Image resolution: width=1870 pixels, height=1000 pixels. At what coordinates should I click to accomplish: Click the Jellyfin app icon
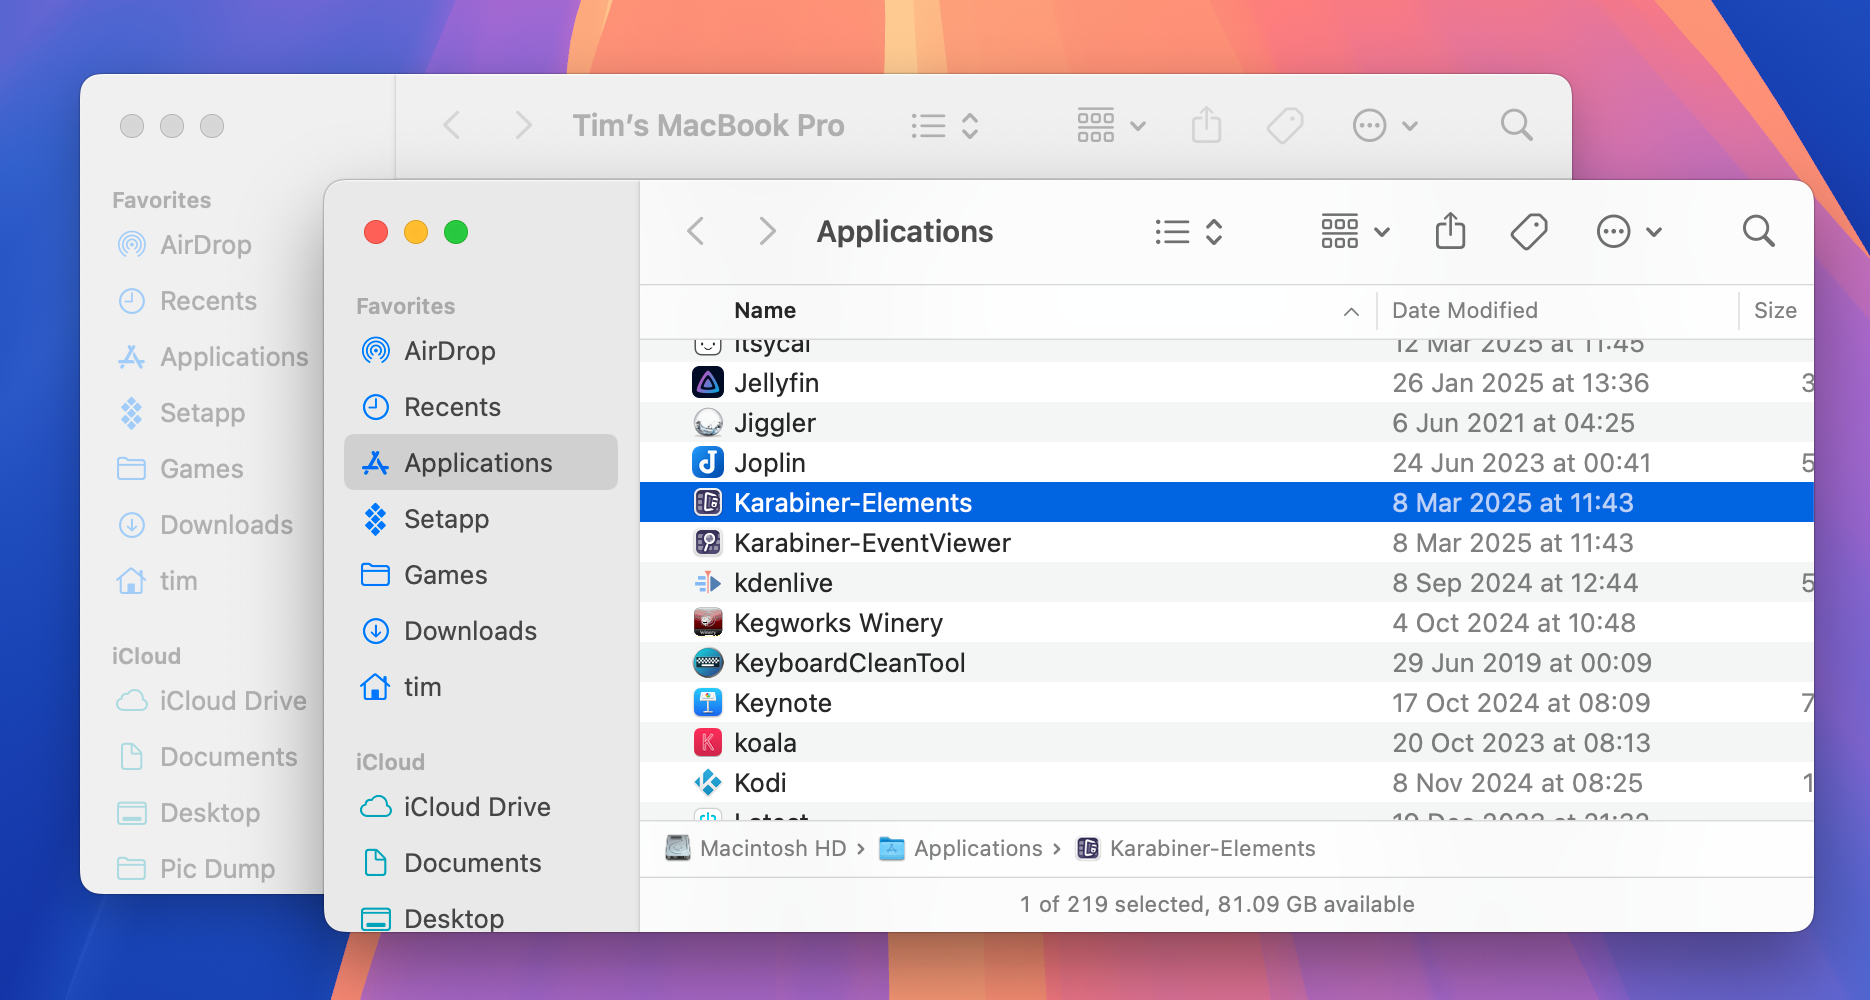(708, 383)
